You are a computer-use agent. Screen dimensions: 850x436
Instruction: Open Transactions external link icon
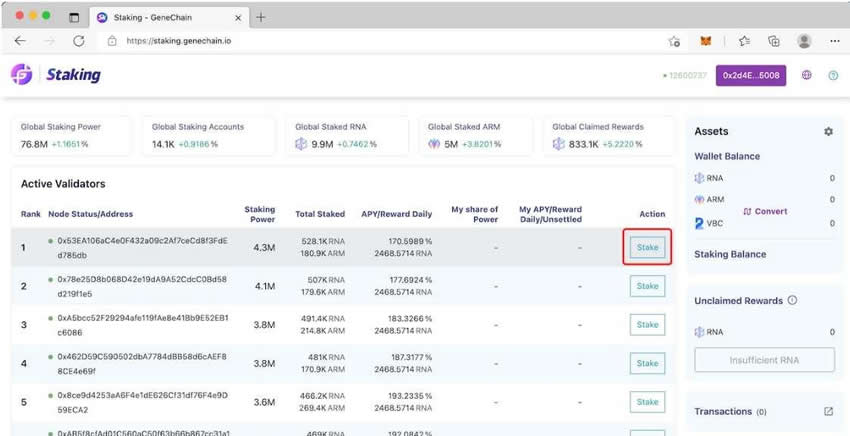[828, 411]
